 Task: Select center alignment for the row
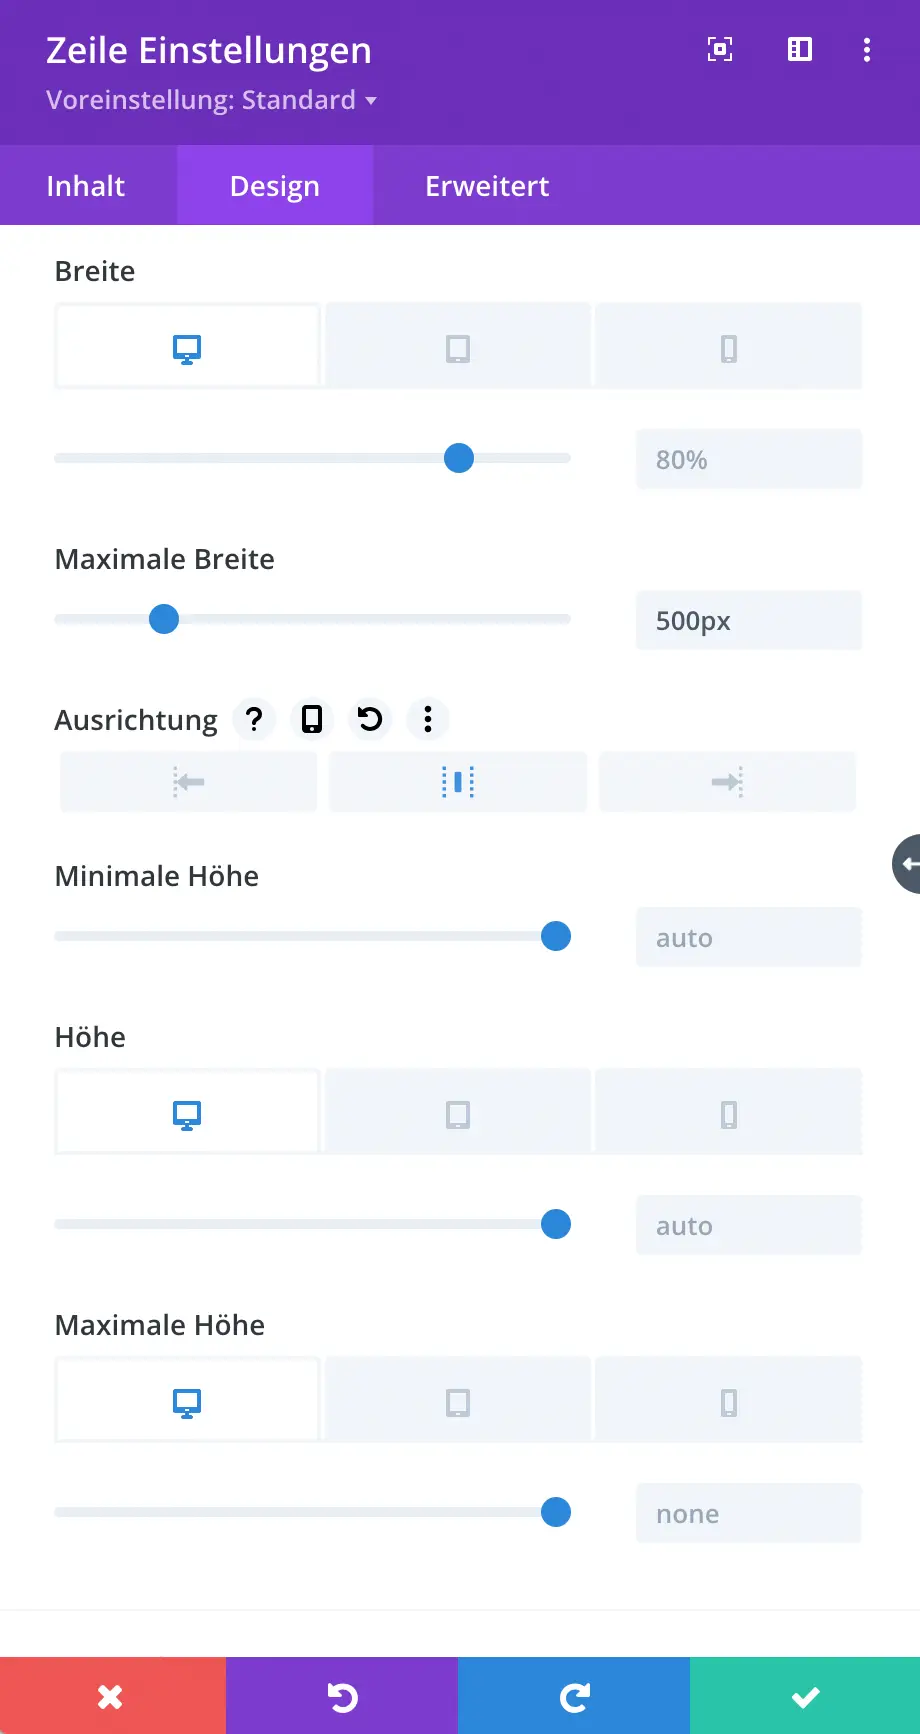click(x=458, y=782)
